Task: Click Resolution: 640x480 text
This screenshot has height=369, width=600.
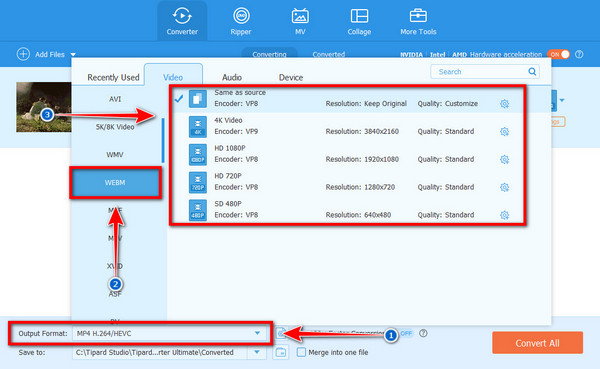Action: point(358,215)
